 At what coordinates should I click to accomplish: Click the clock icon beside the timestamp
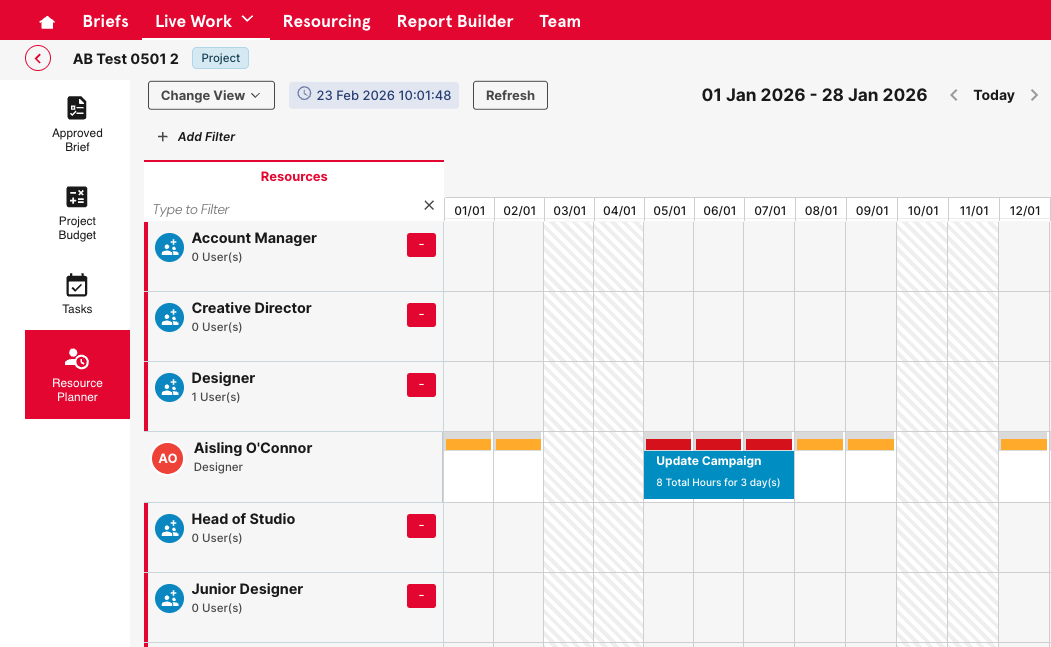304,94
